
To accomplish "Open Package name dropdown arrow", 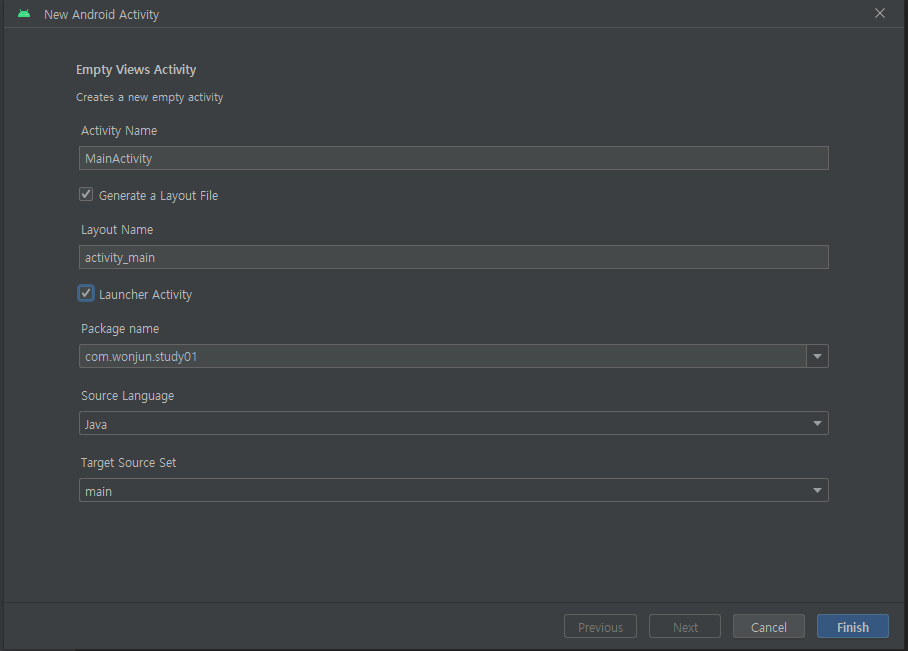I will 817,356.
